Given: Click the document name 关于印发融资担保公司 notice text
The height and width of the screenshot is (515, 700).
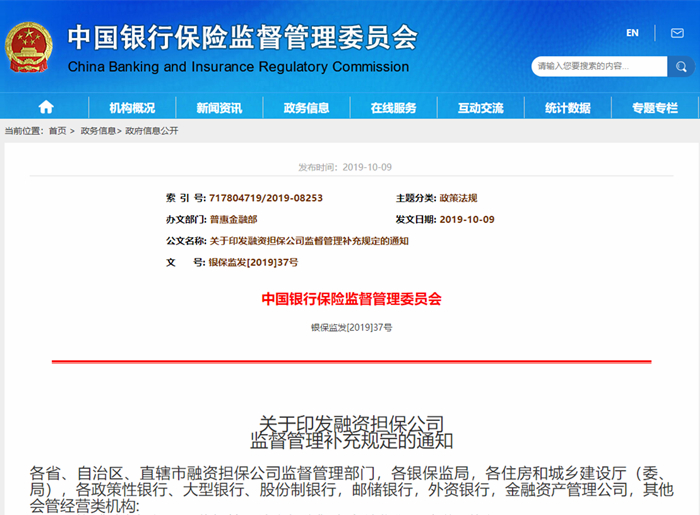Looking at the screenshot, I should [309, 241].
